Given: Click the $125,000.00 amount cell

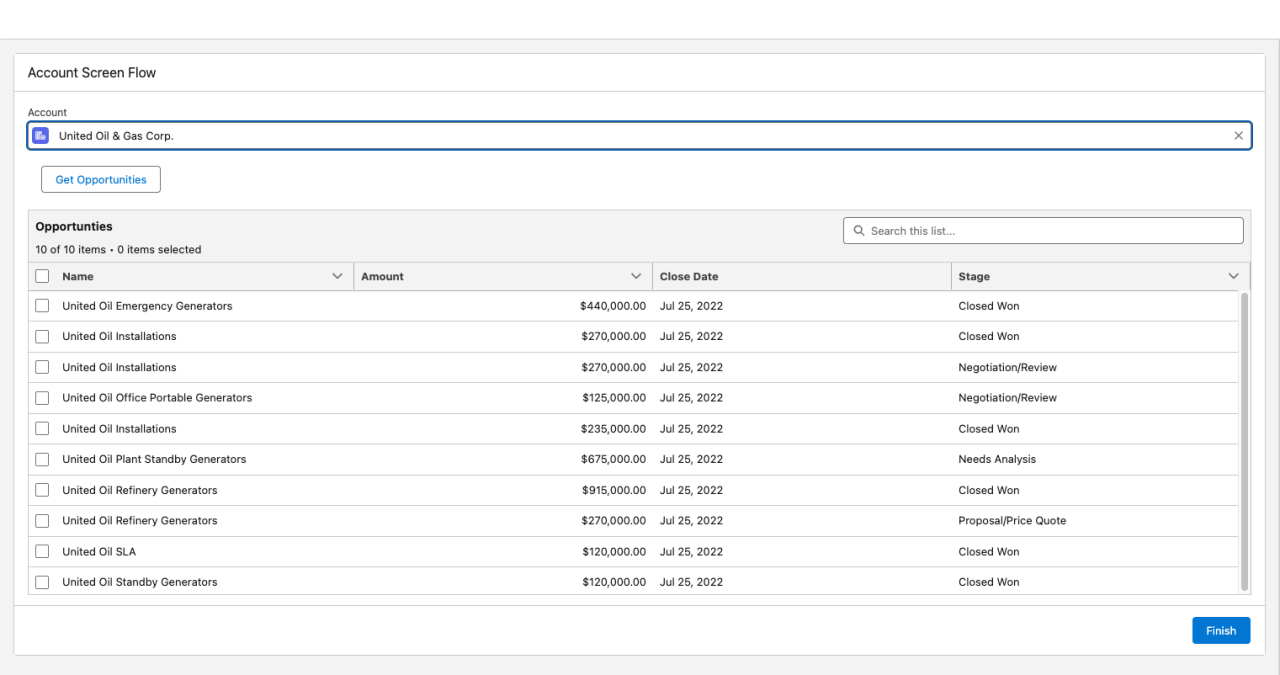Looking at the screenshot, I should pos(614,398).
